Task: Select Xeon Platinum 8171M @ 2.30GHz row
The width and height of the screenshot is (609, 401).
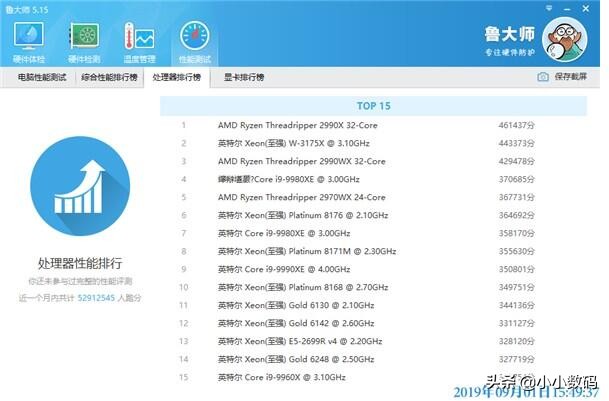Action: pyautogui.click(x=373, y=251)
